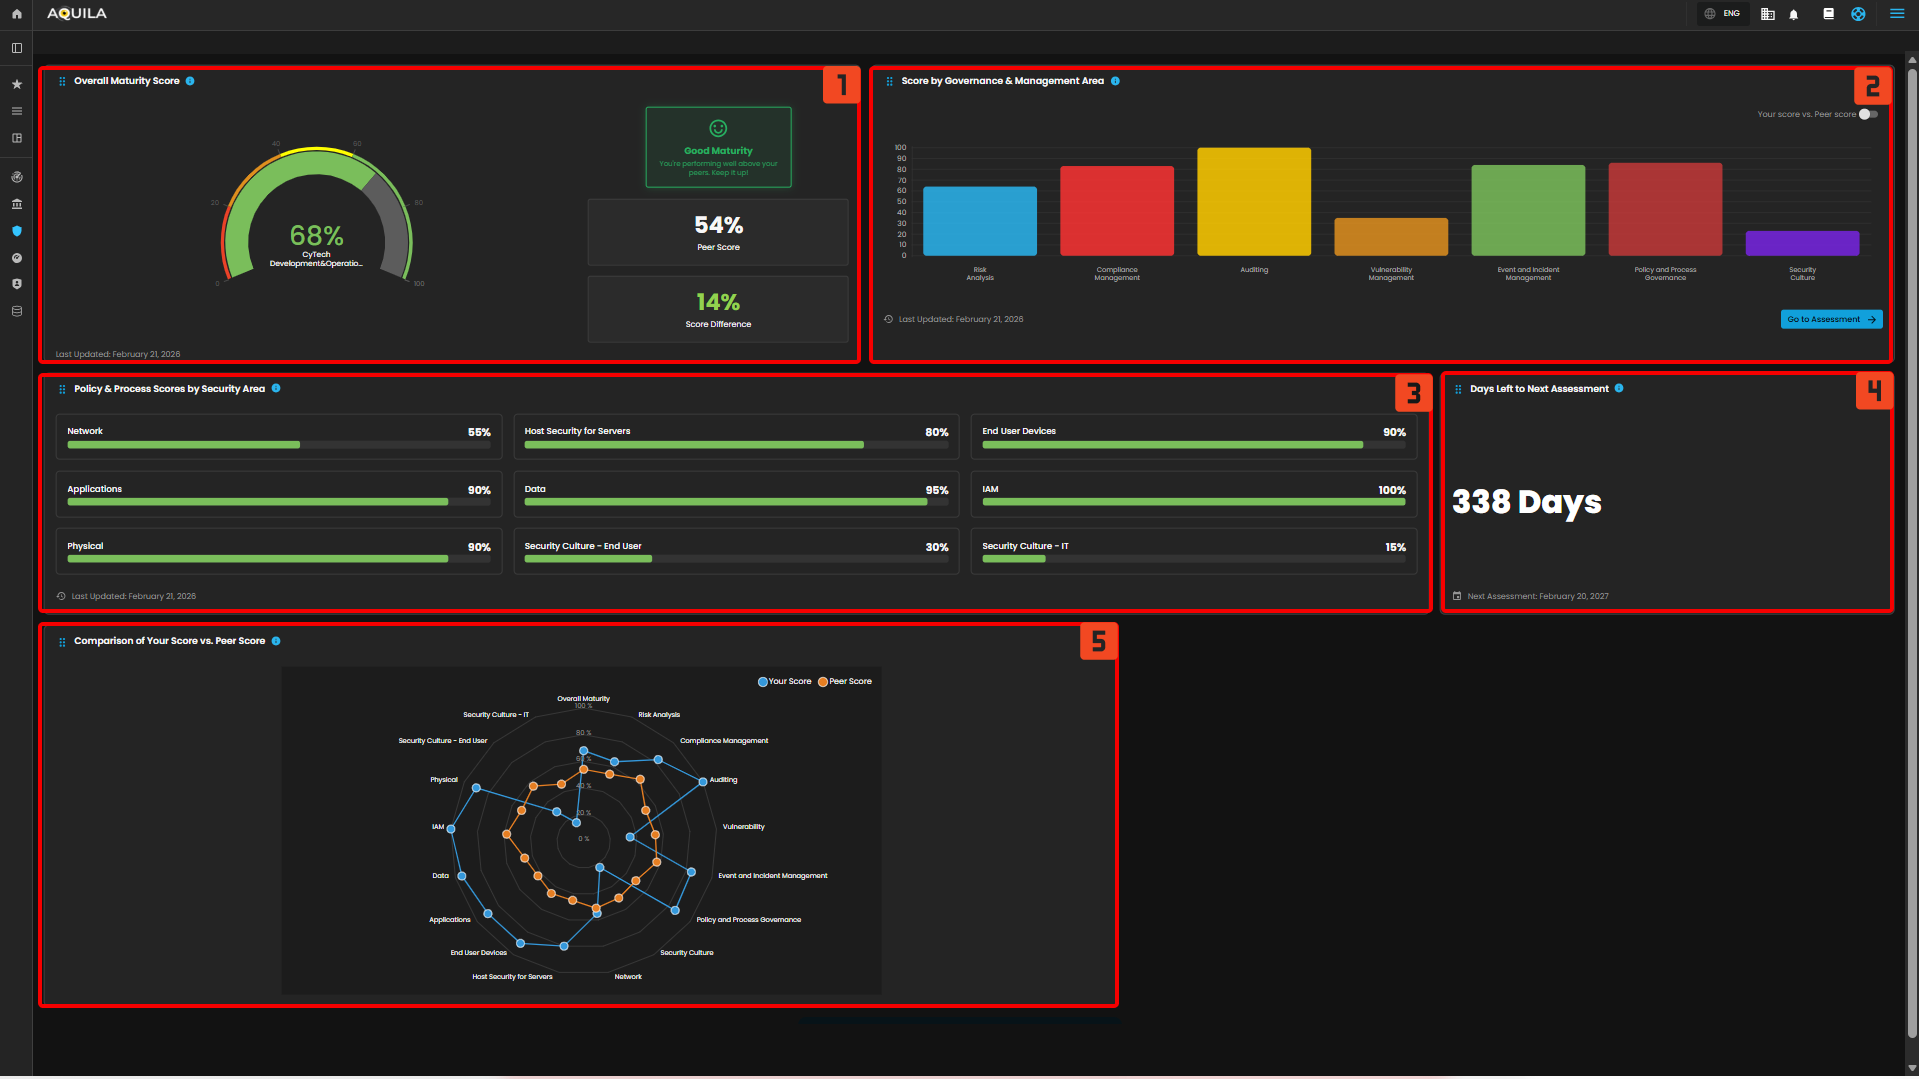Open the organization building icon in header
Screen dimensions: 1919x1079
(x=1767, y=14)
